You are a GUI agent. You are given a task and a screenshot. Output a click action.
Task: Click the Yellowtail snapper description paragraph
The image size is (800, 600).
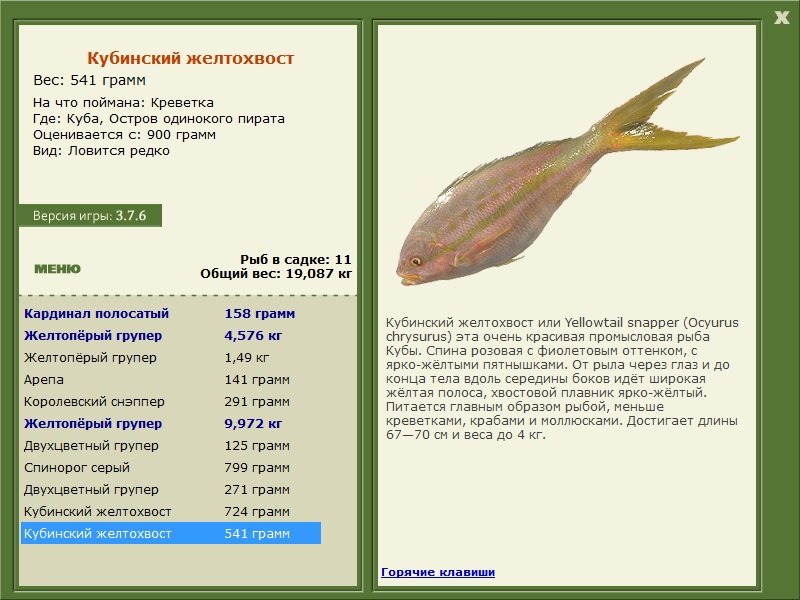(x=562, y=379)
